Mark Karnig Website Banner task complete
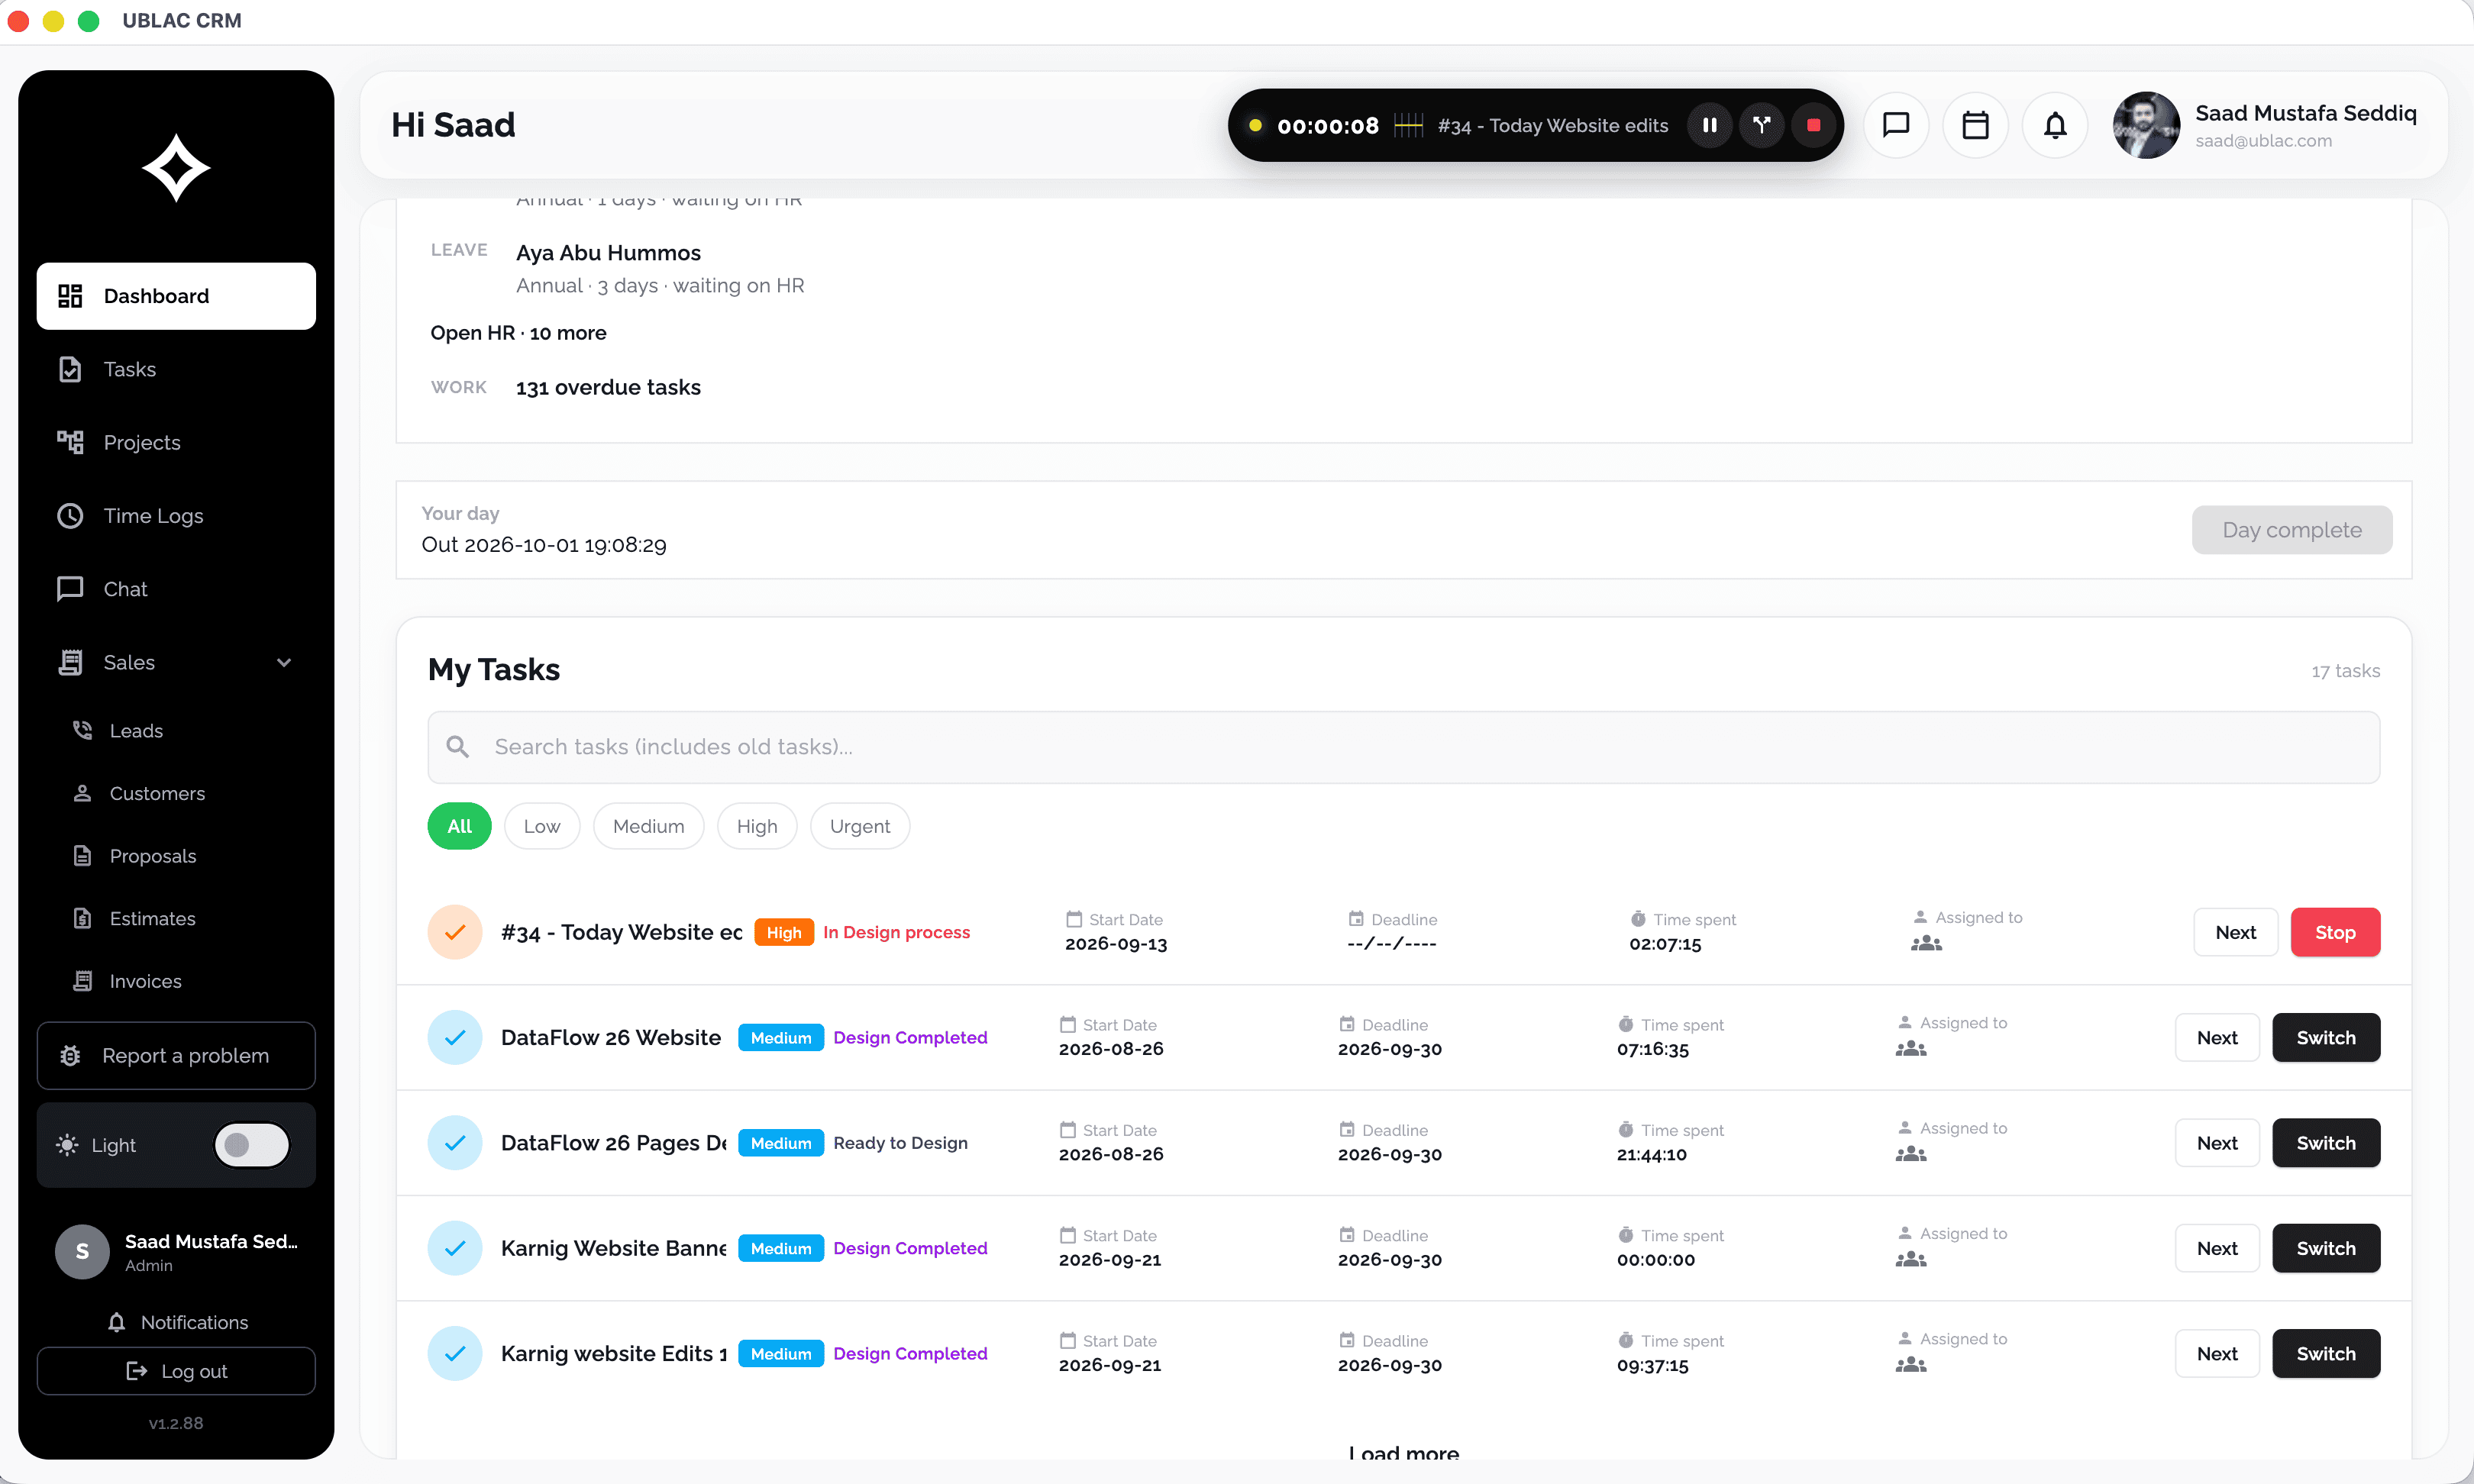This screenshot has width=2474, height=1484. (455, 1248)
